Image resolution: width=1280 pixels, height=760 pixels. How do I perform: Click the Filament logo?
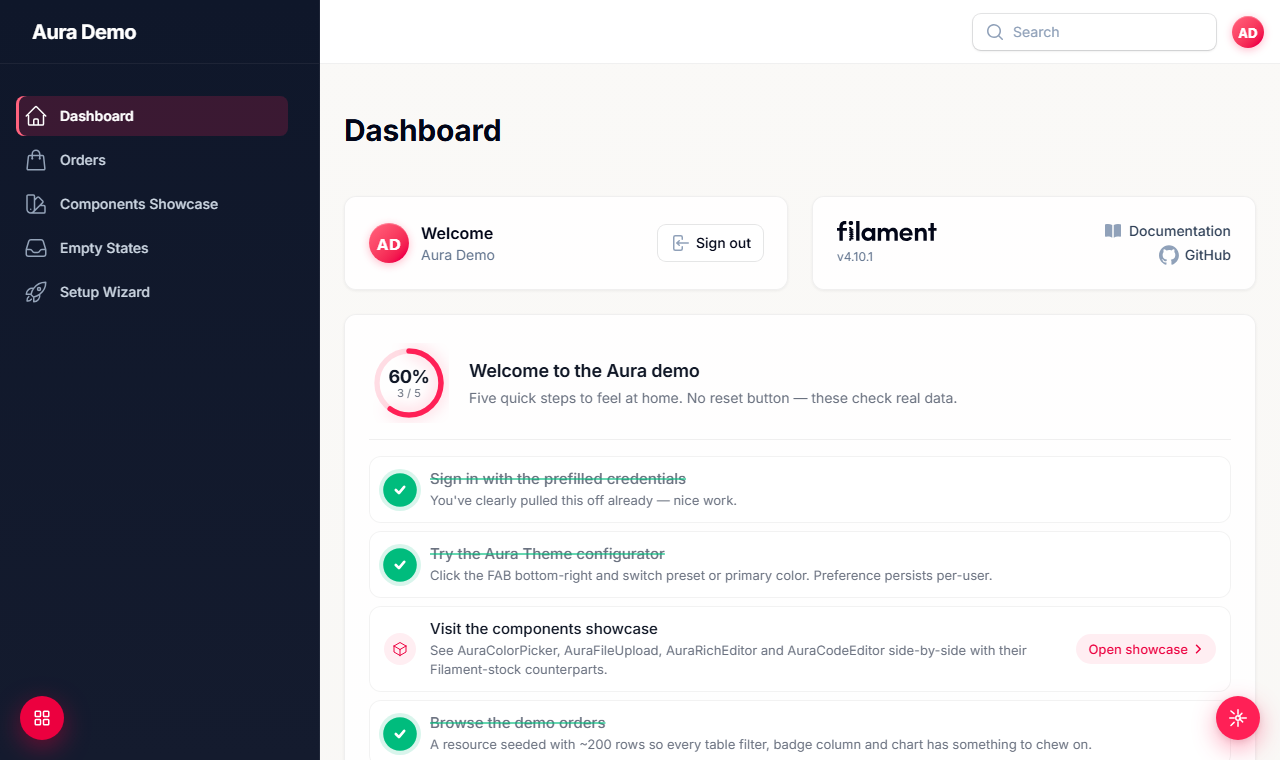886,232
